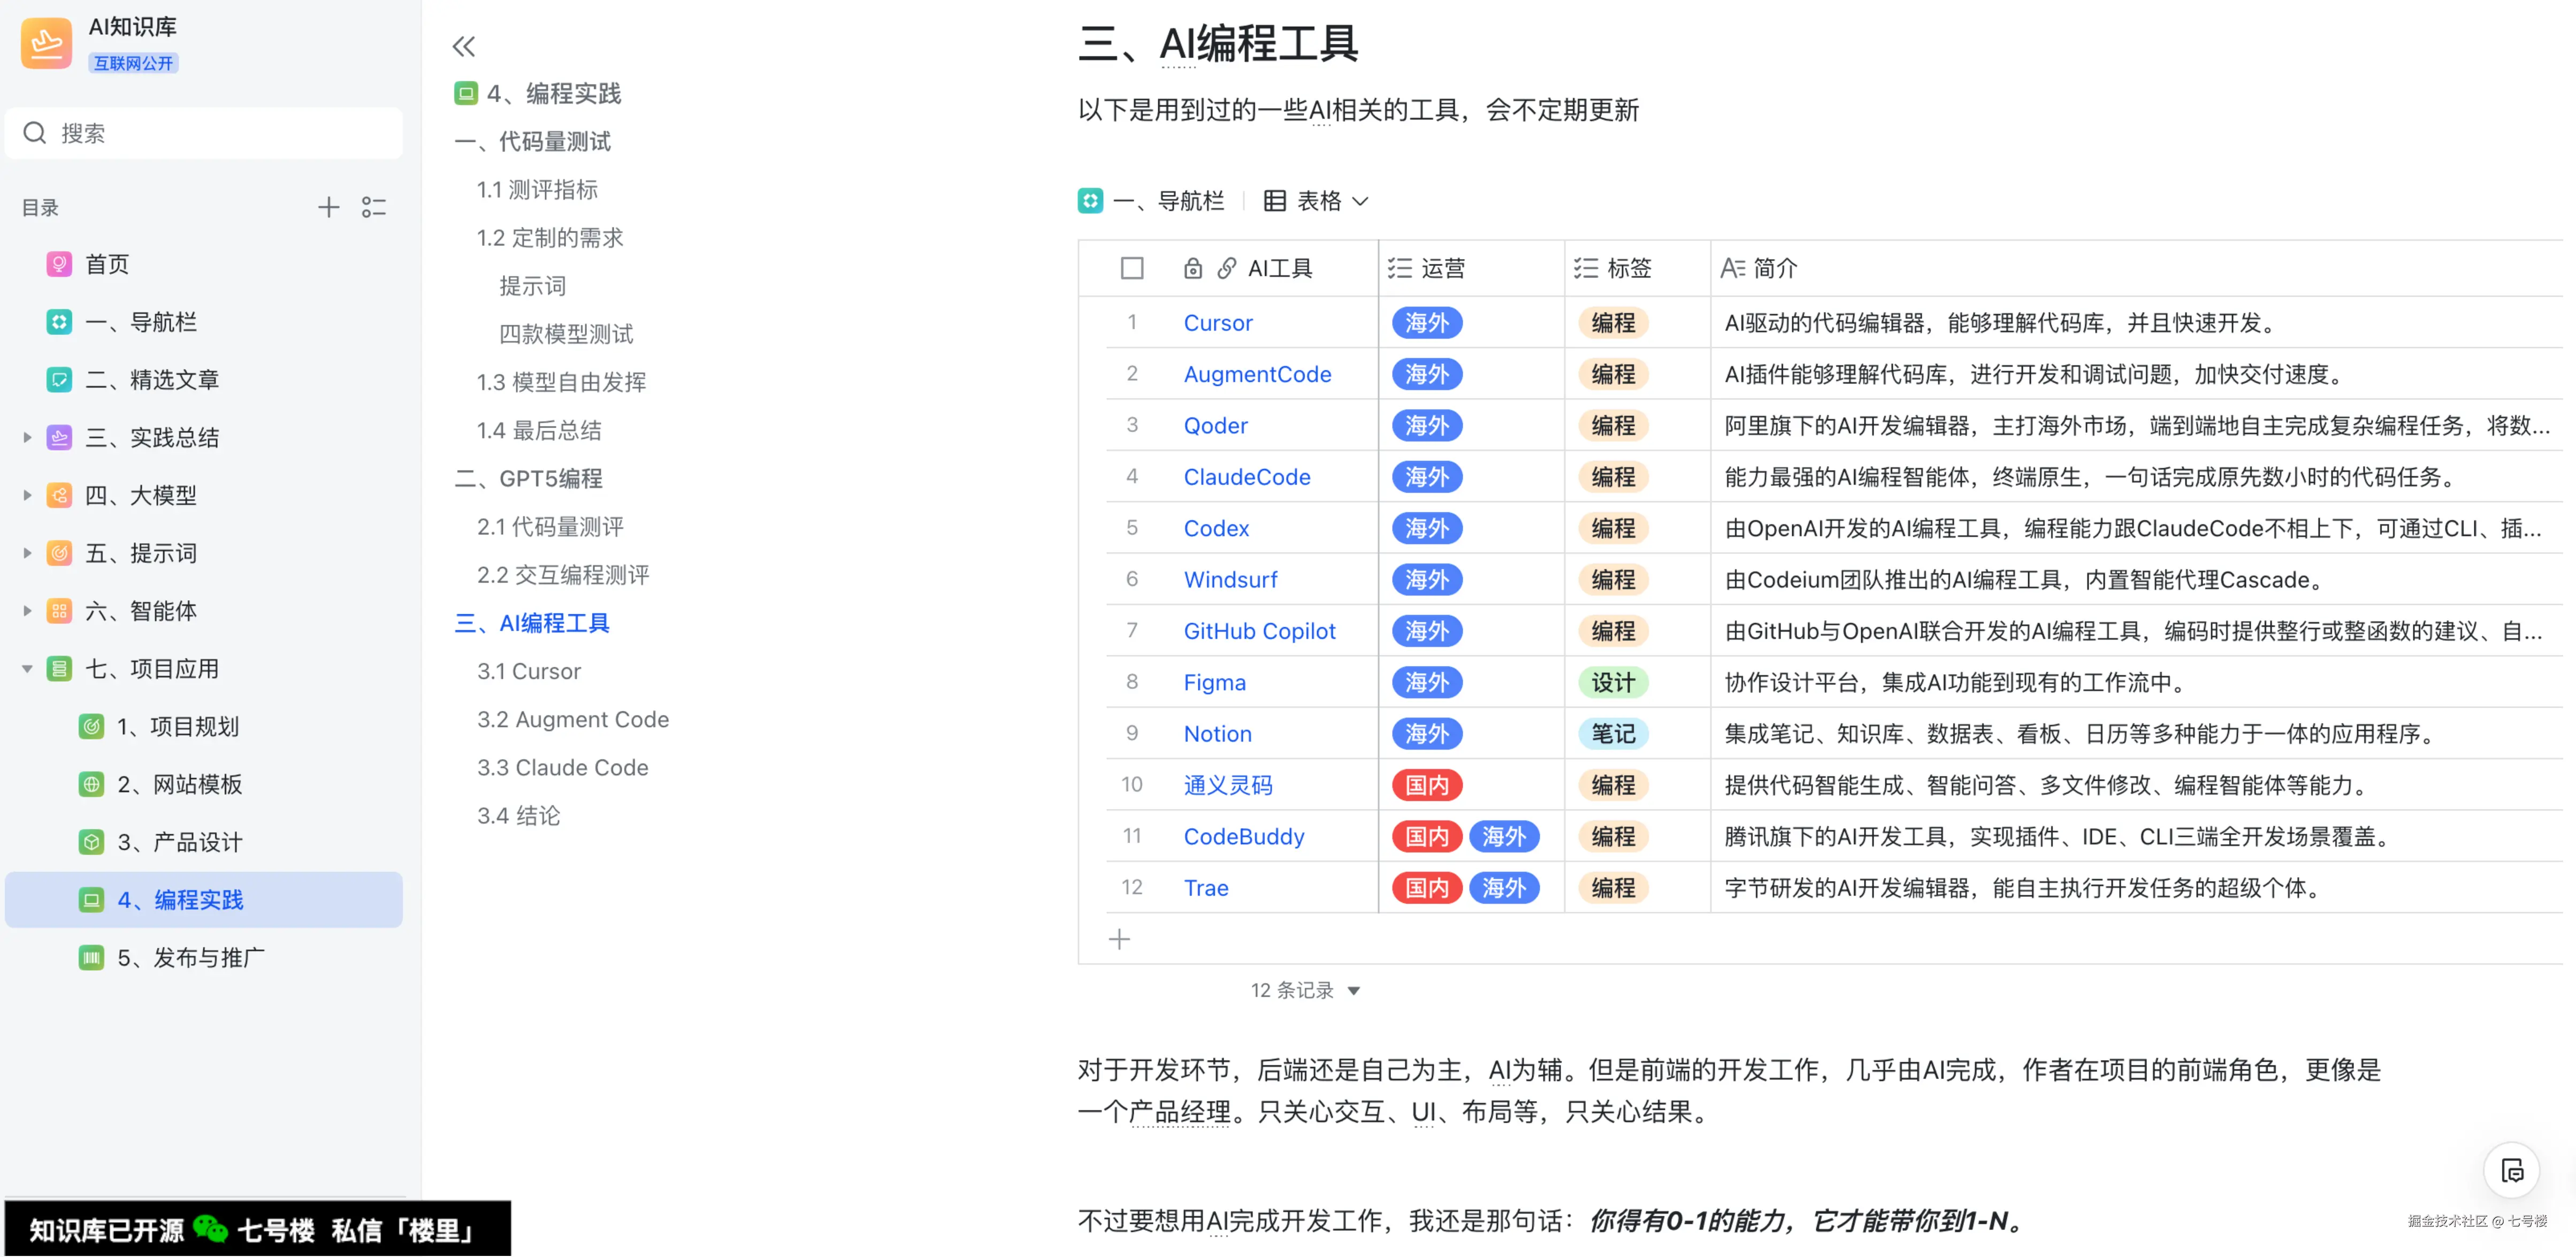The image size is (2576, 1257).
Task: Expand the 三、实践总结 section in sidebar
Action: click(26, 437)
